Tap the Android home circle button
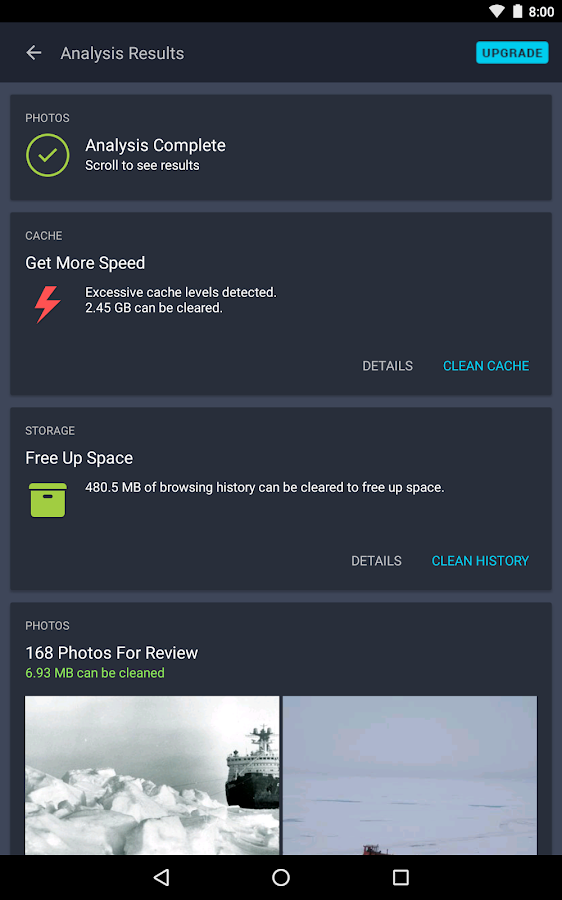 [281, 877]
